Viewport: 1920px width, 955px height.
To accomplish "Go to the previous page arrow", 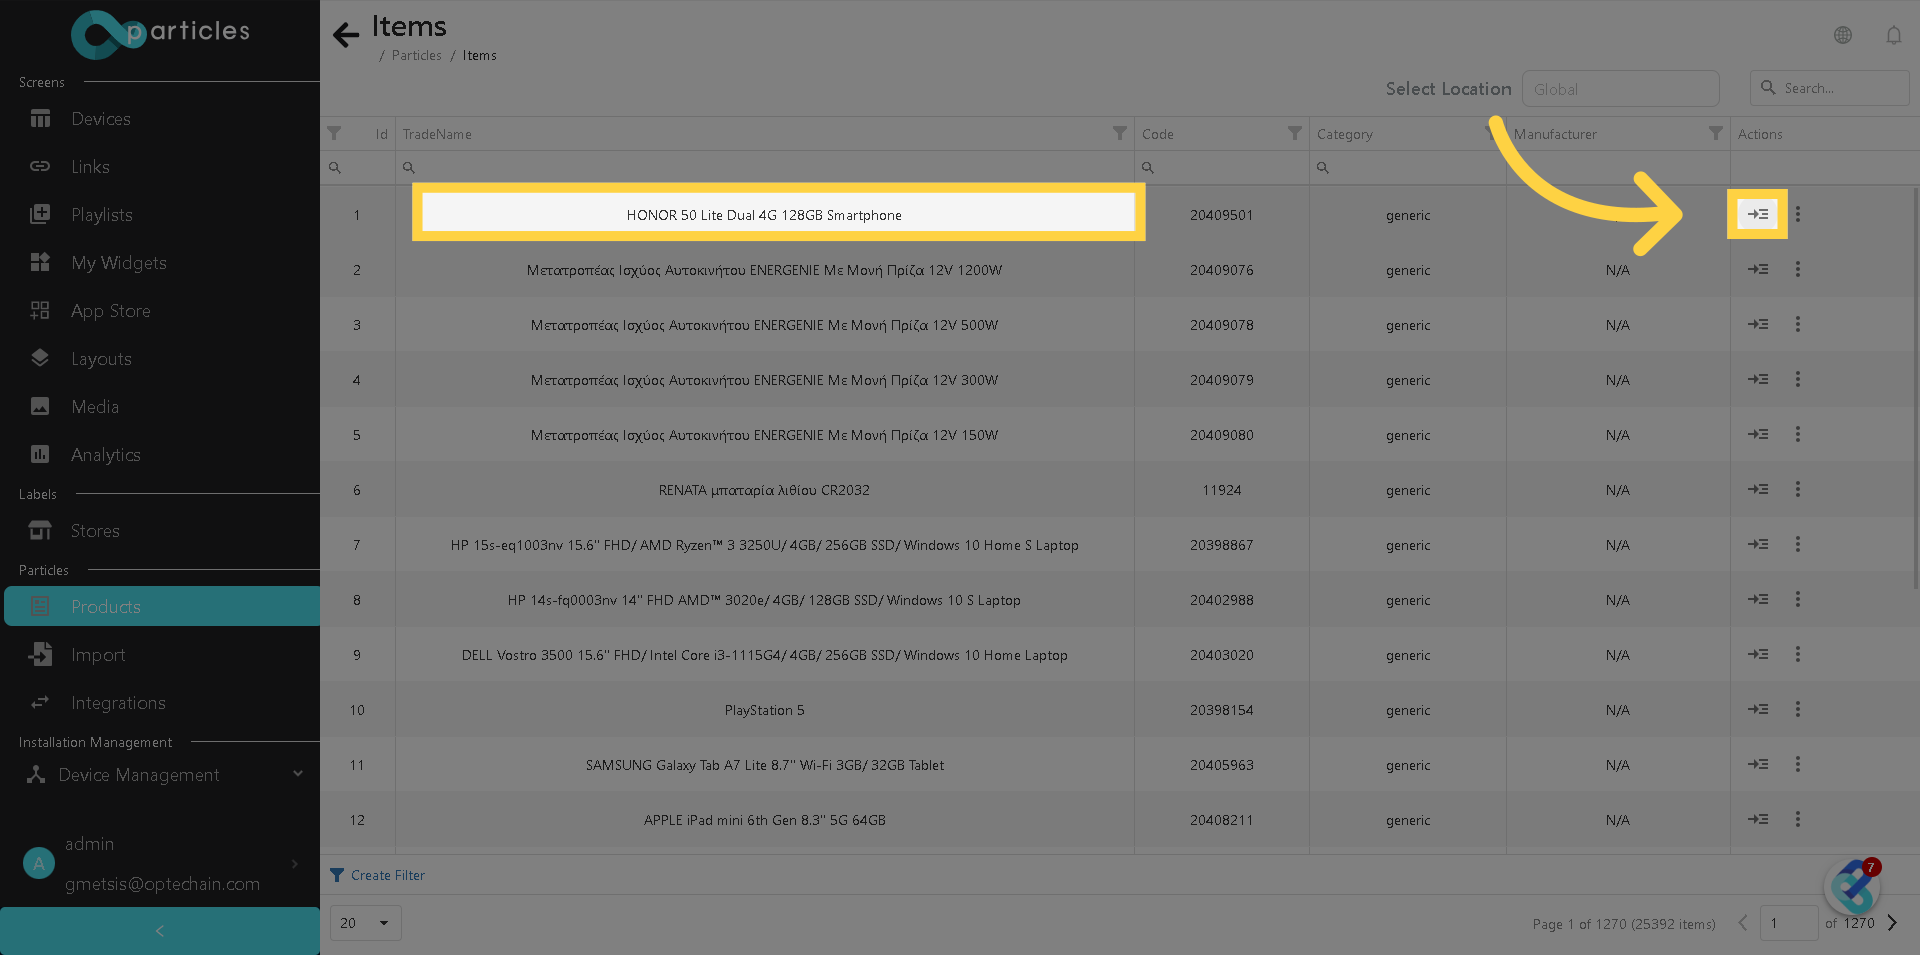I will tap(1743, 923).
